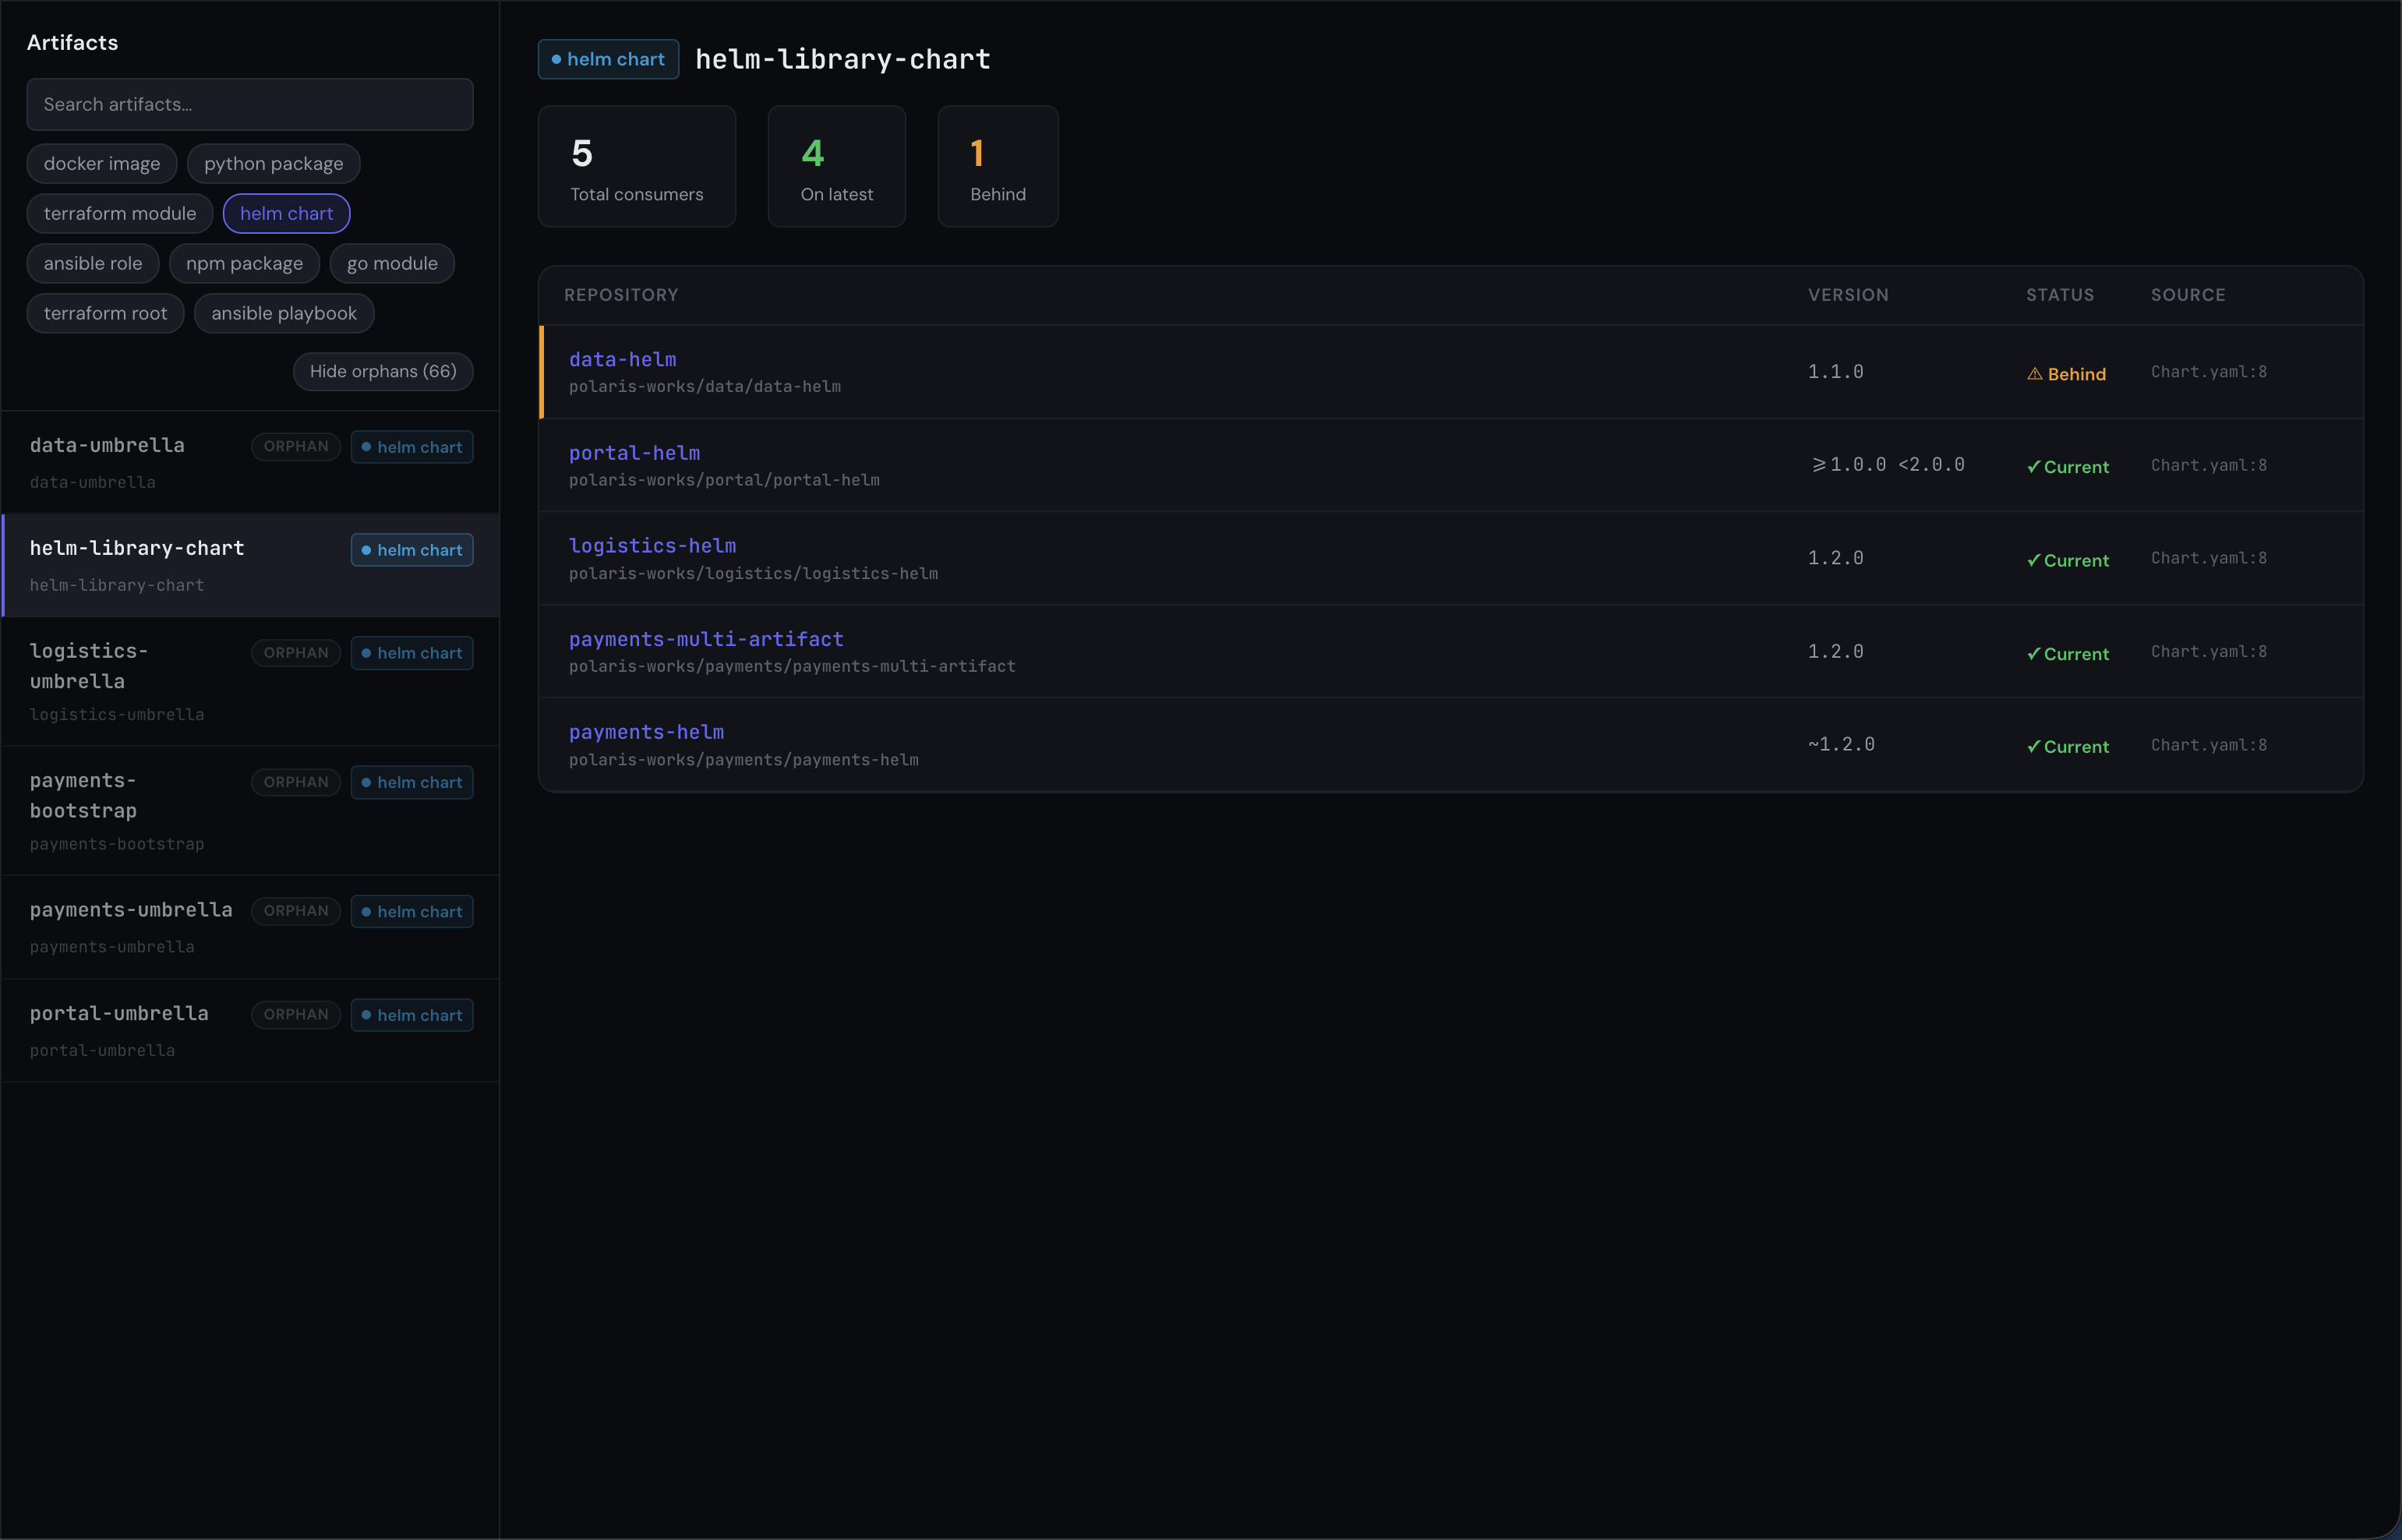Click the Artifacts sidebar heading

72,42
